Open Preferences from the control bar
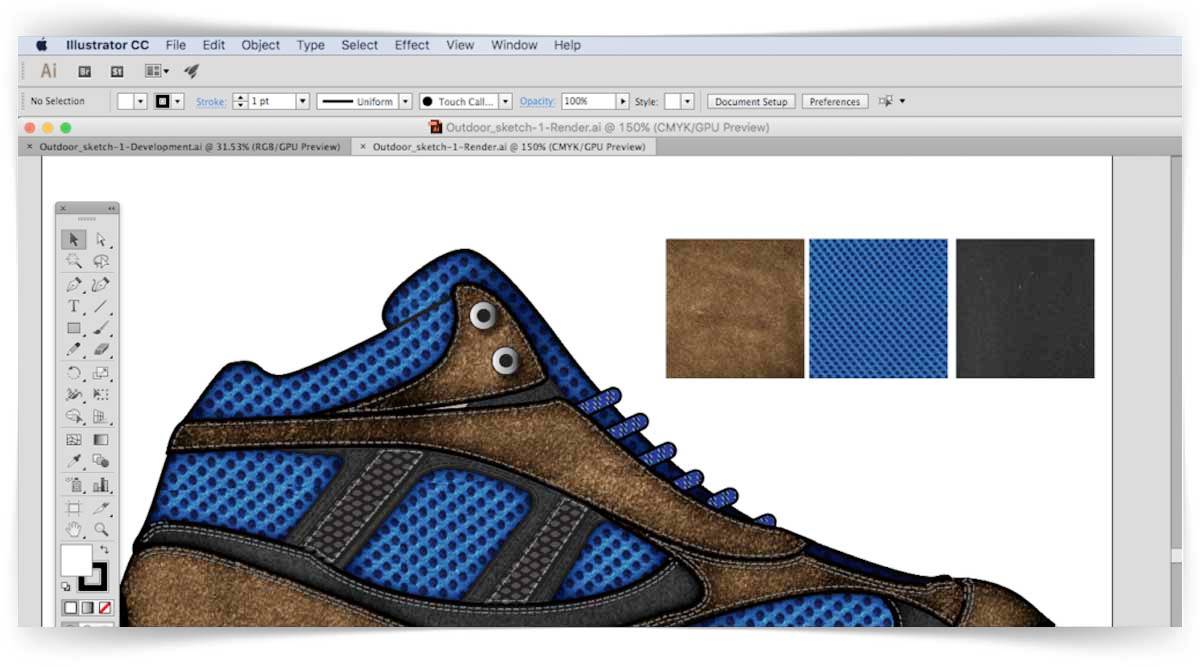Image resolution: width=1200 pixels, height=667 pixels. 834,101
